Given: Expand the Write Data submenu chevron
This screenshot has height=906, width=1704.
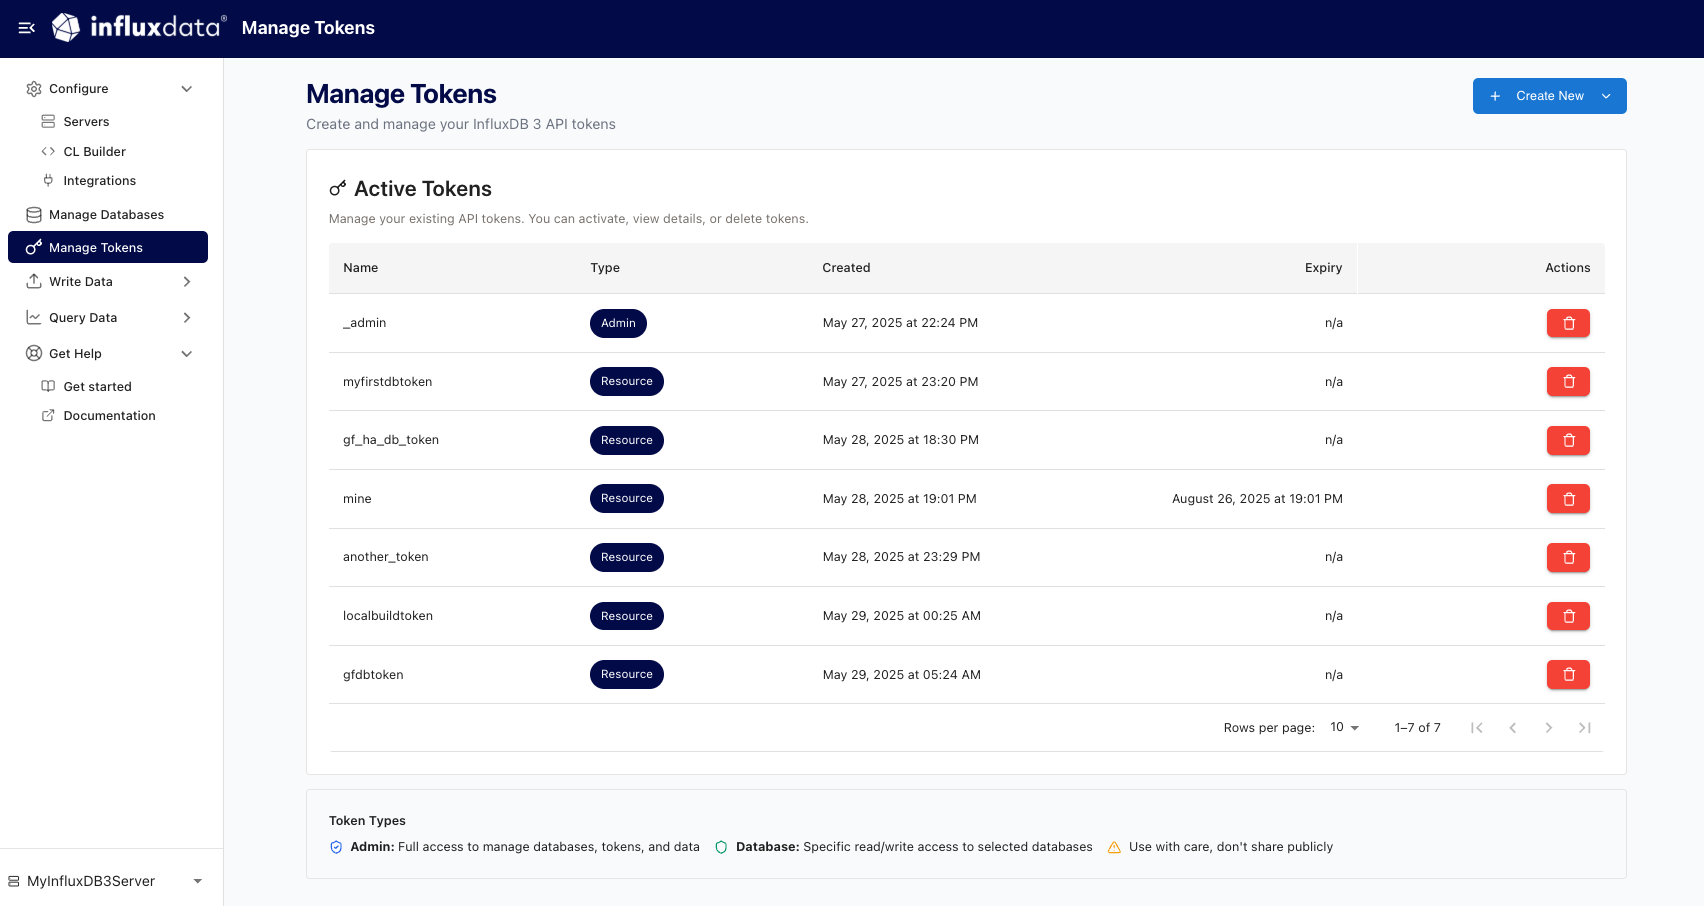Looking at the screenshot, I should point(186,282).
